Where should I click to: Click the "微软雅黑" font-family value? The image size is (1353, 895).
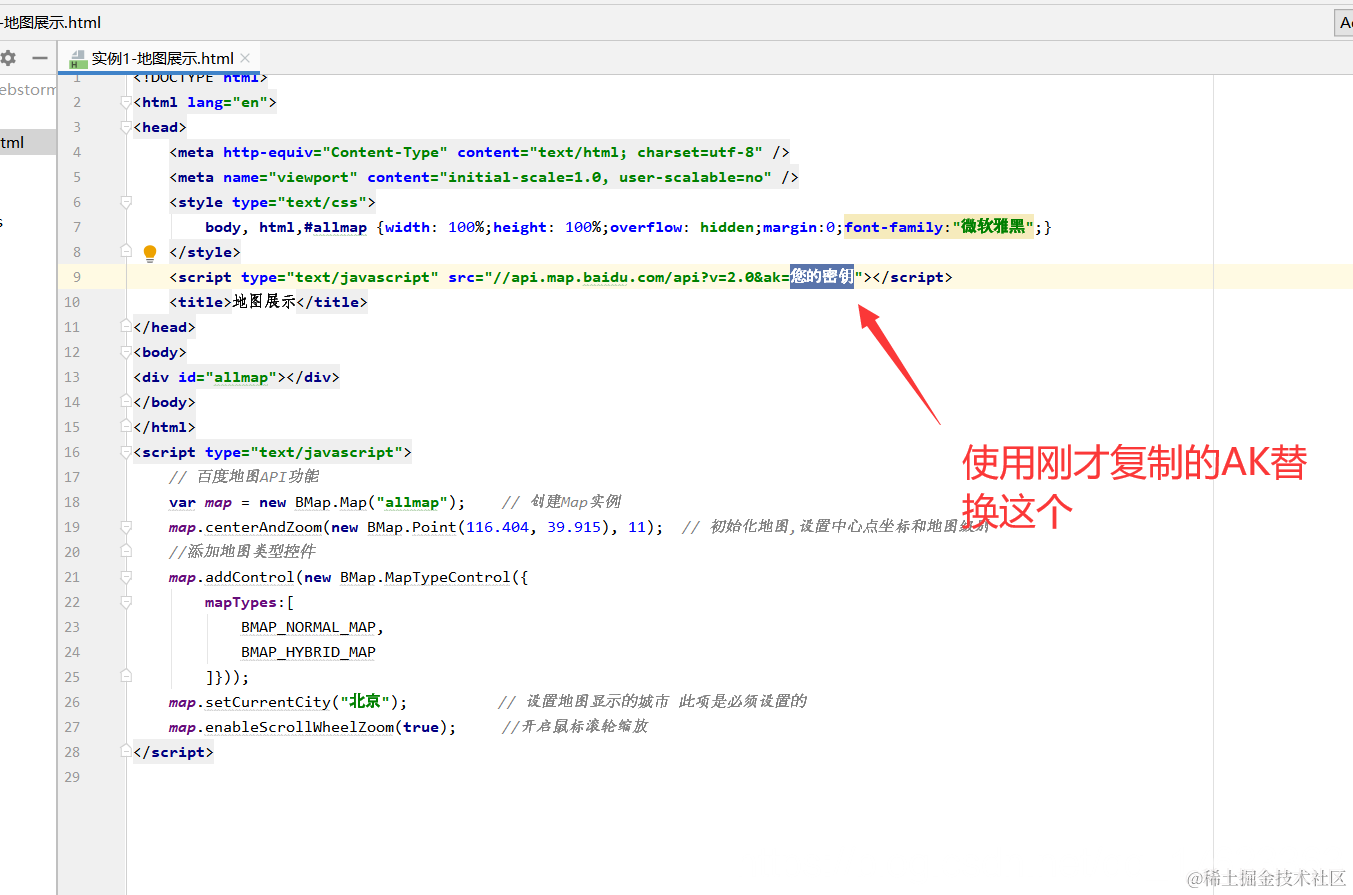tap(994, 227)
